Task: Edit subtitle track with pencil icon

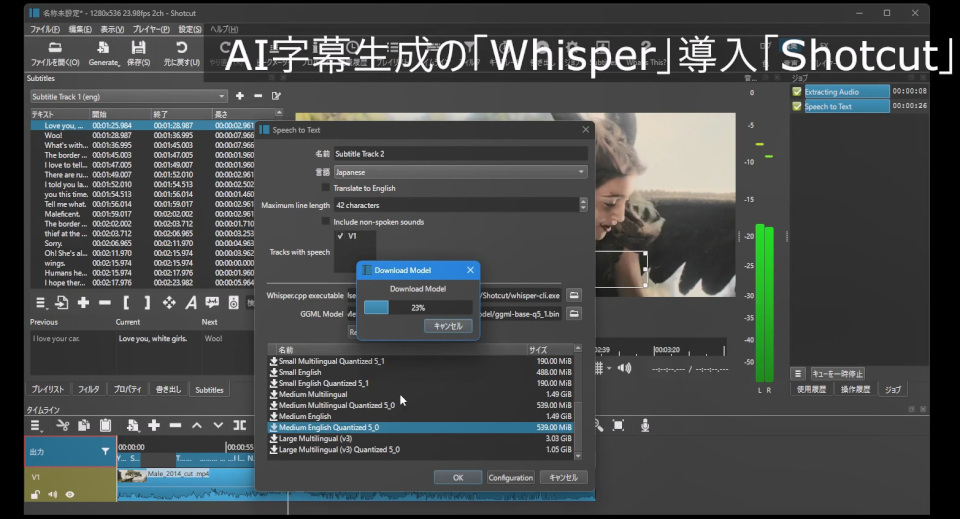Action: coord(276,96)
